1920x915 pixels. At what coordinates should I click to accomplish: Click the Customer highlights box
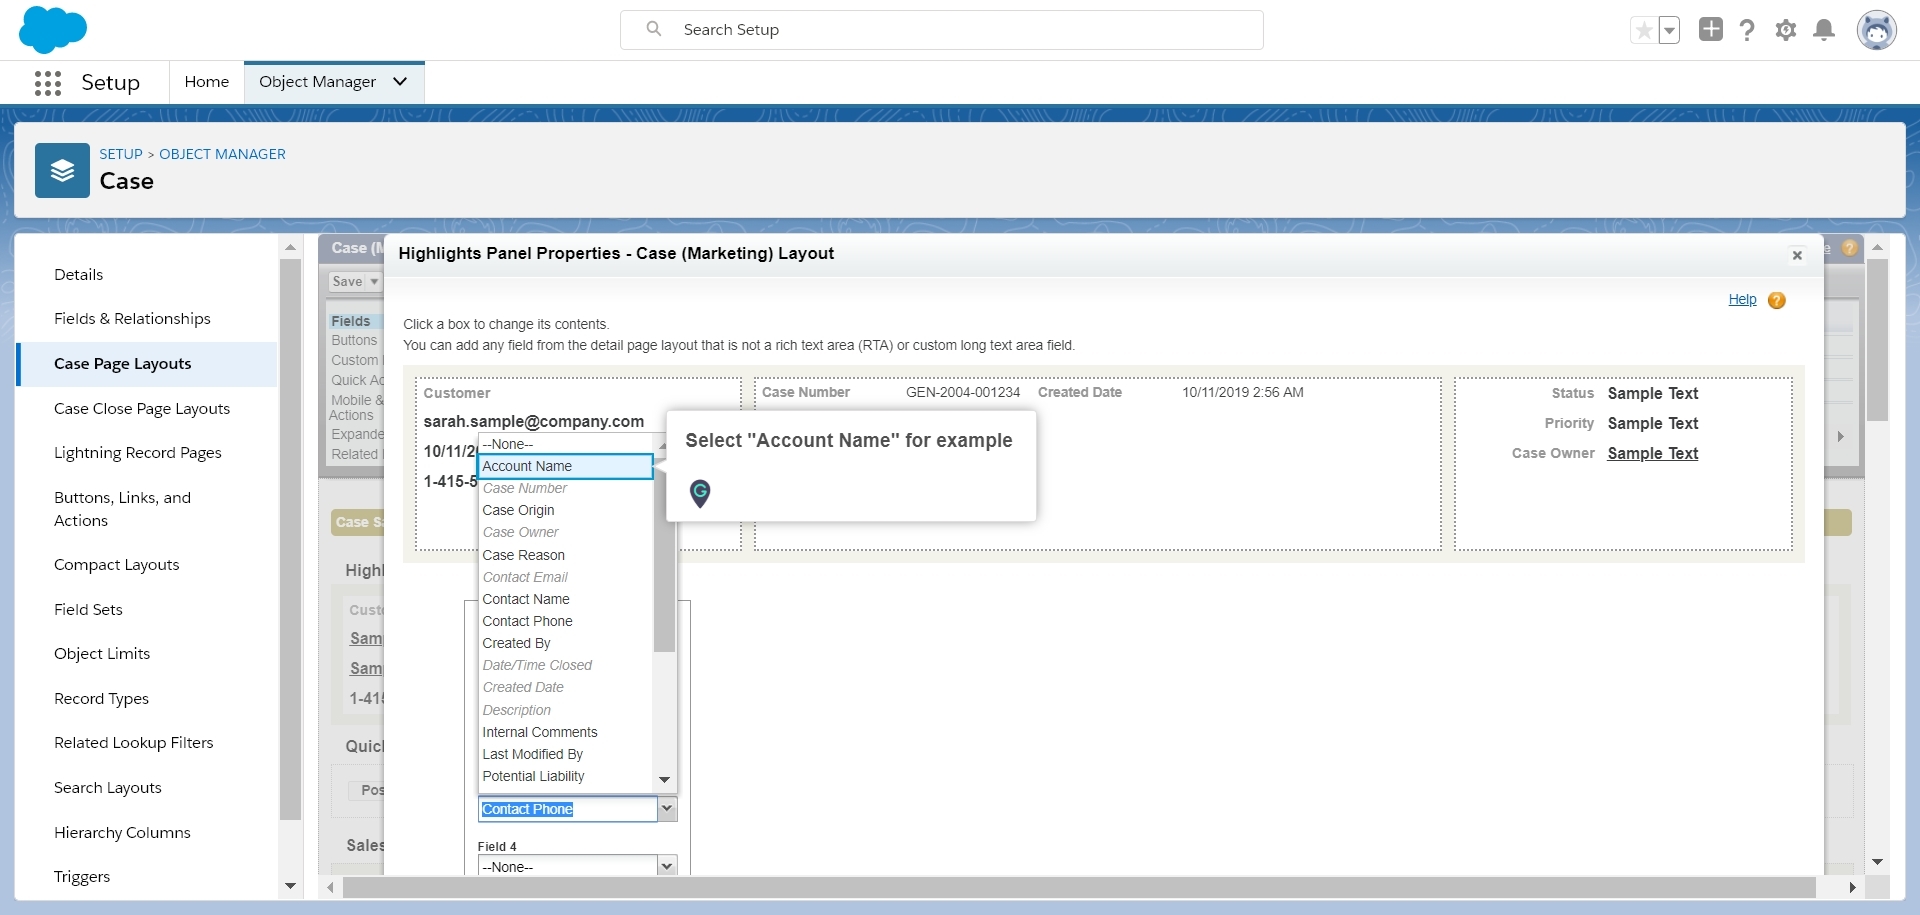(x=578, y=464)
